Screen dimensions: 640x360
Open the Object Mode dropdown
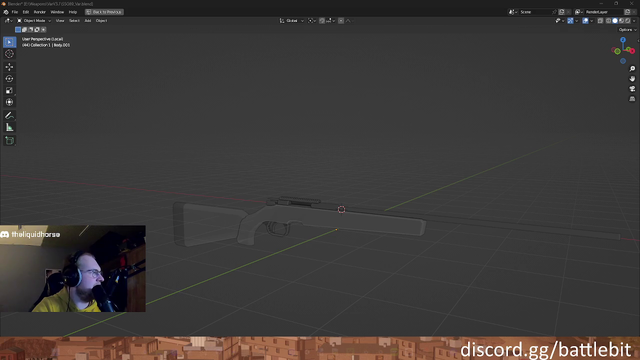pyautogui.click(x=34, y=21)
